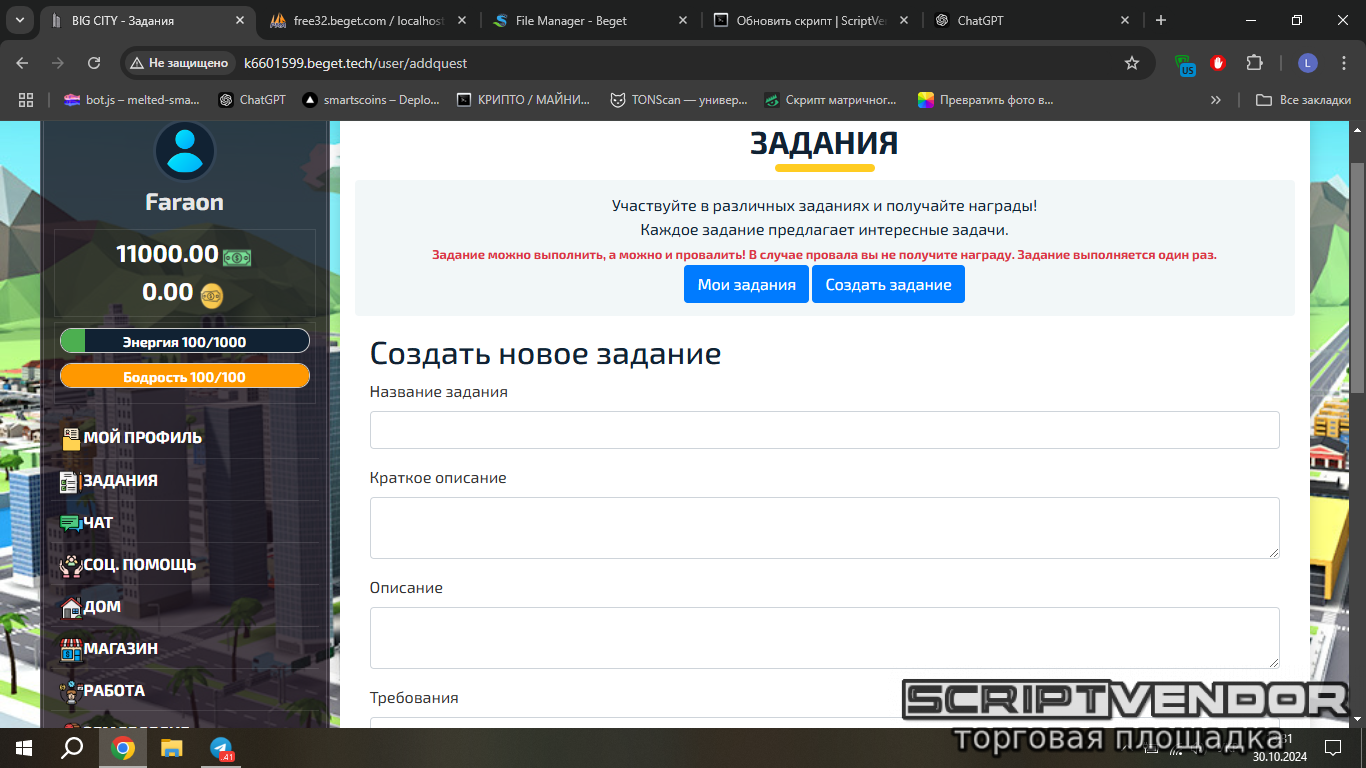This screenshot has width=1366, height=768.
Task: Go to ДОМ in sidebar
Action: (x=91, y=607)
